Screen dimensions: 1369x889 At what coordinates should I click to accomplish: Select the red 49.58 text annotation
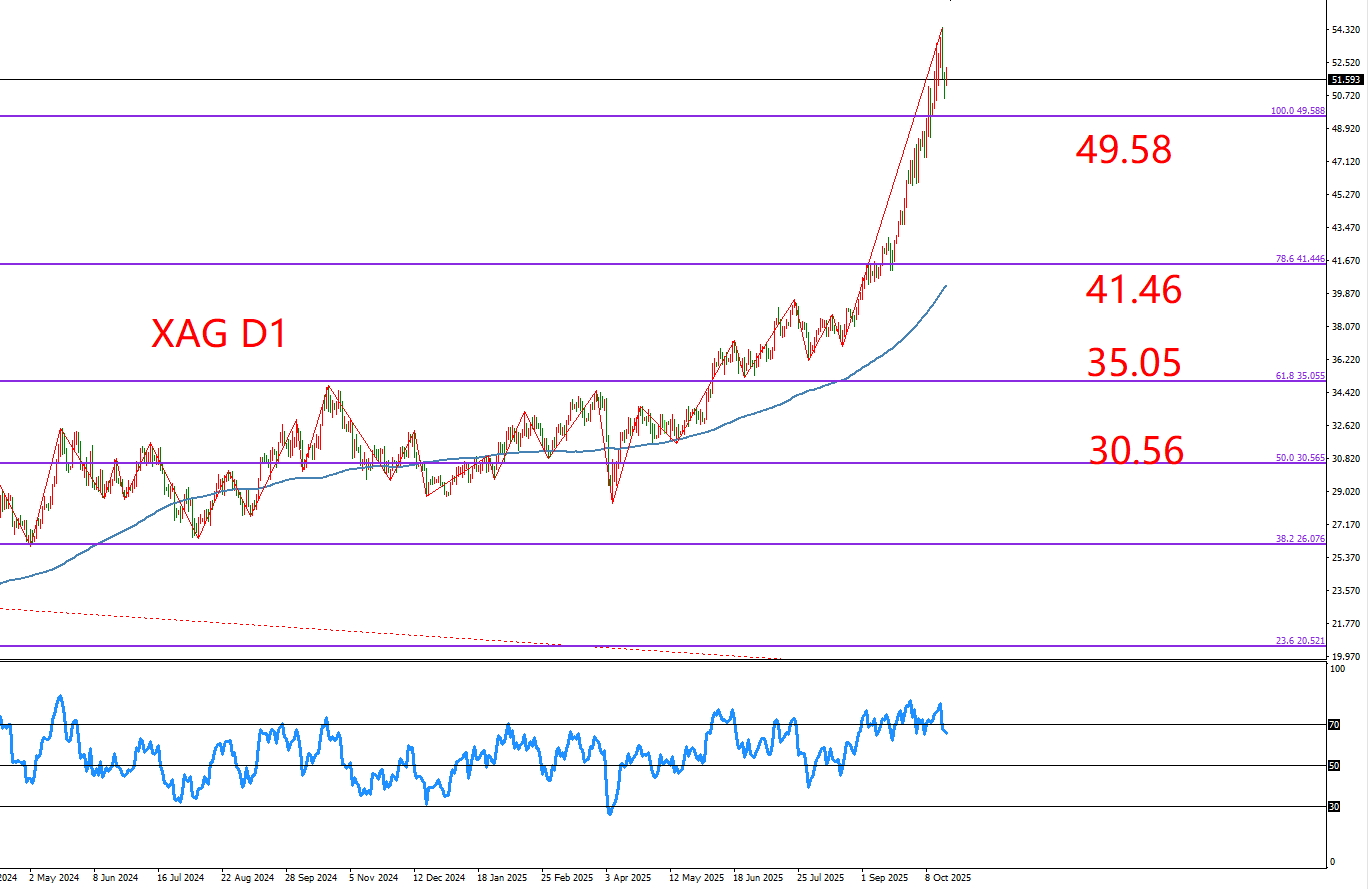click(1123, 150)
